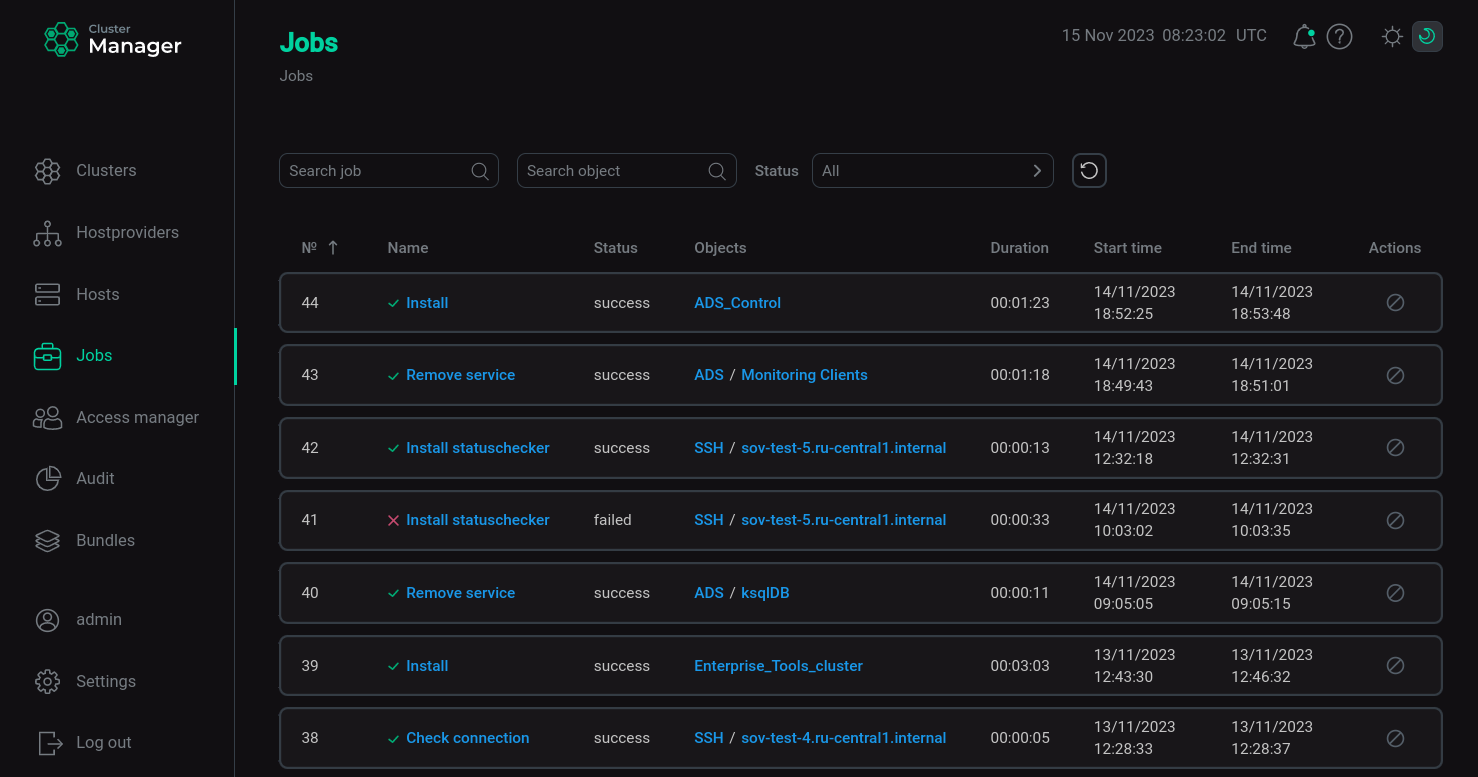
Task: Open the Hosts server icon
Action: pyautogui.click(x=47, y=294)
